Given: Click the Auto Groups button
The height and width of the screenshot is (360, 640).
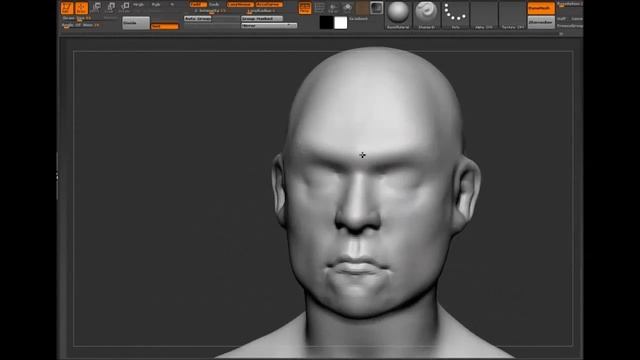Looking at the screenshot, I should pos(198,19).
